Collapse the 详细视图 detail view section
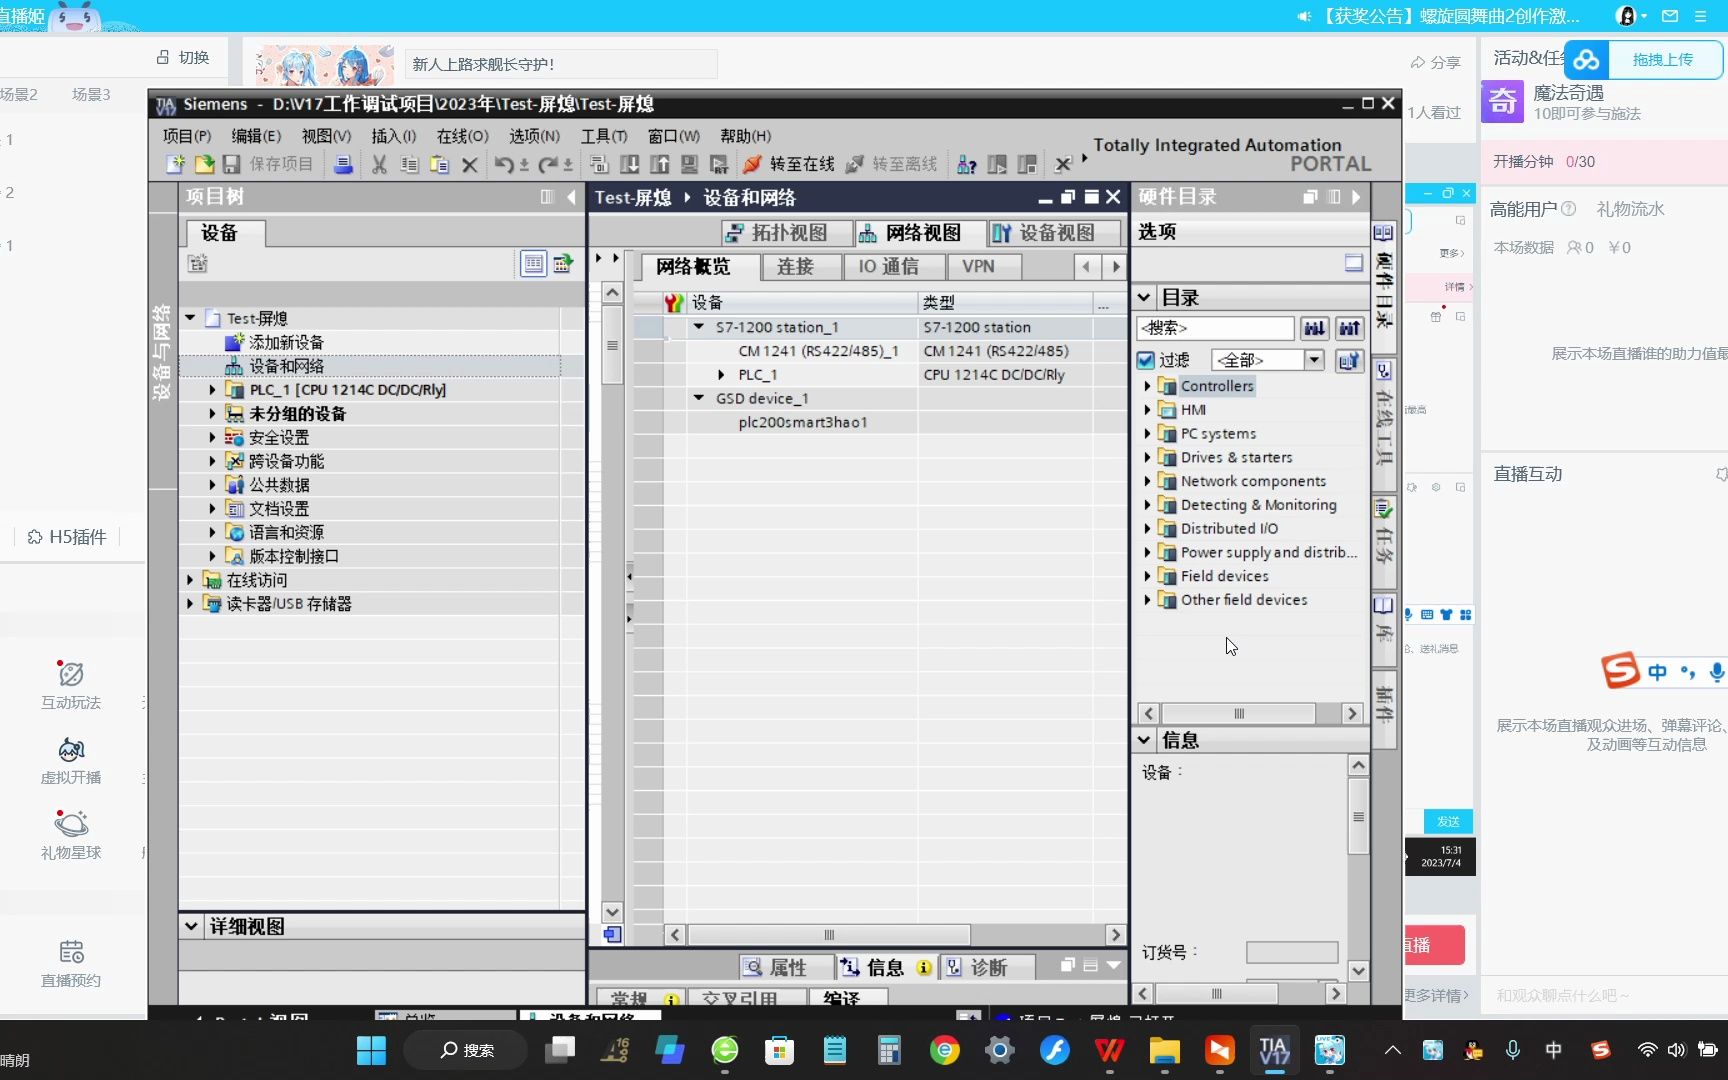1728x1080 pixels. click(191, 926)
